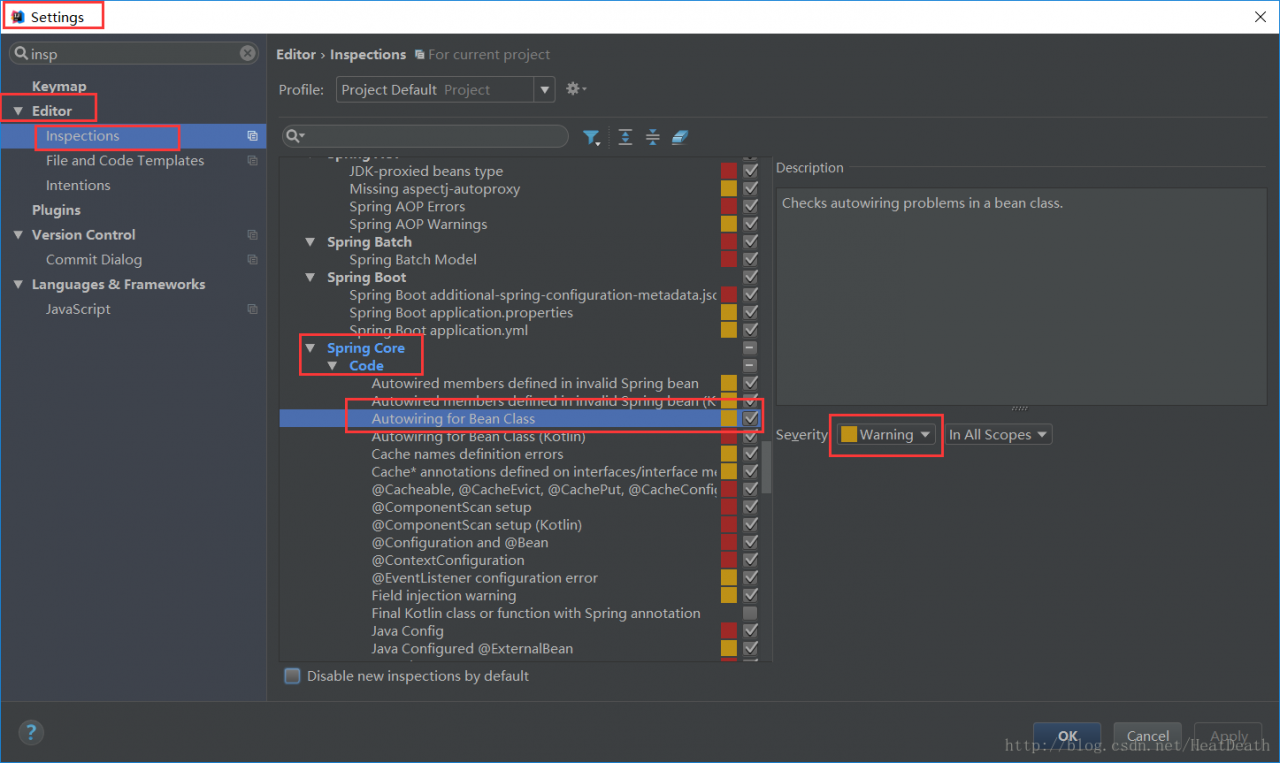Image resolution: width=1280 pixels, height=763 pixels.
Task: Click the Expand All inspections icon
Action: point(625,137)
